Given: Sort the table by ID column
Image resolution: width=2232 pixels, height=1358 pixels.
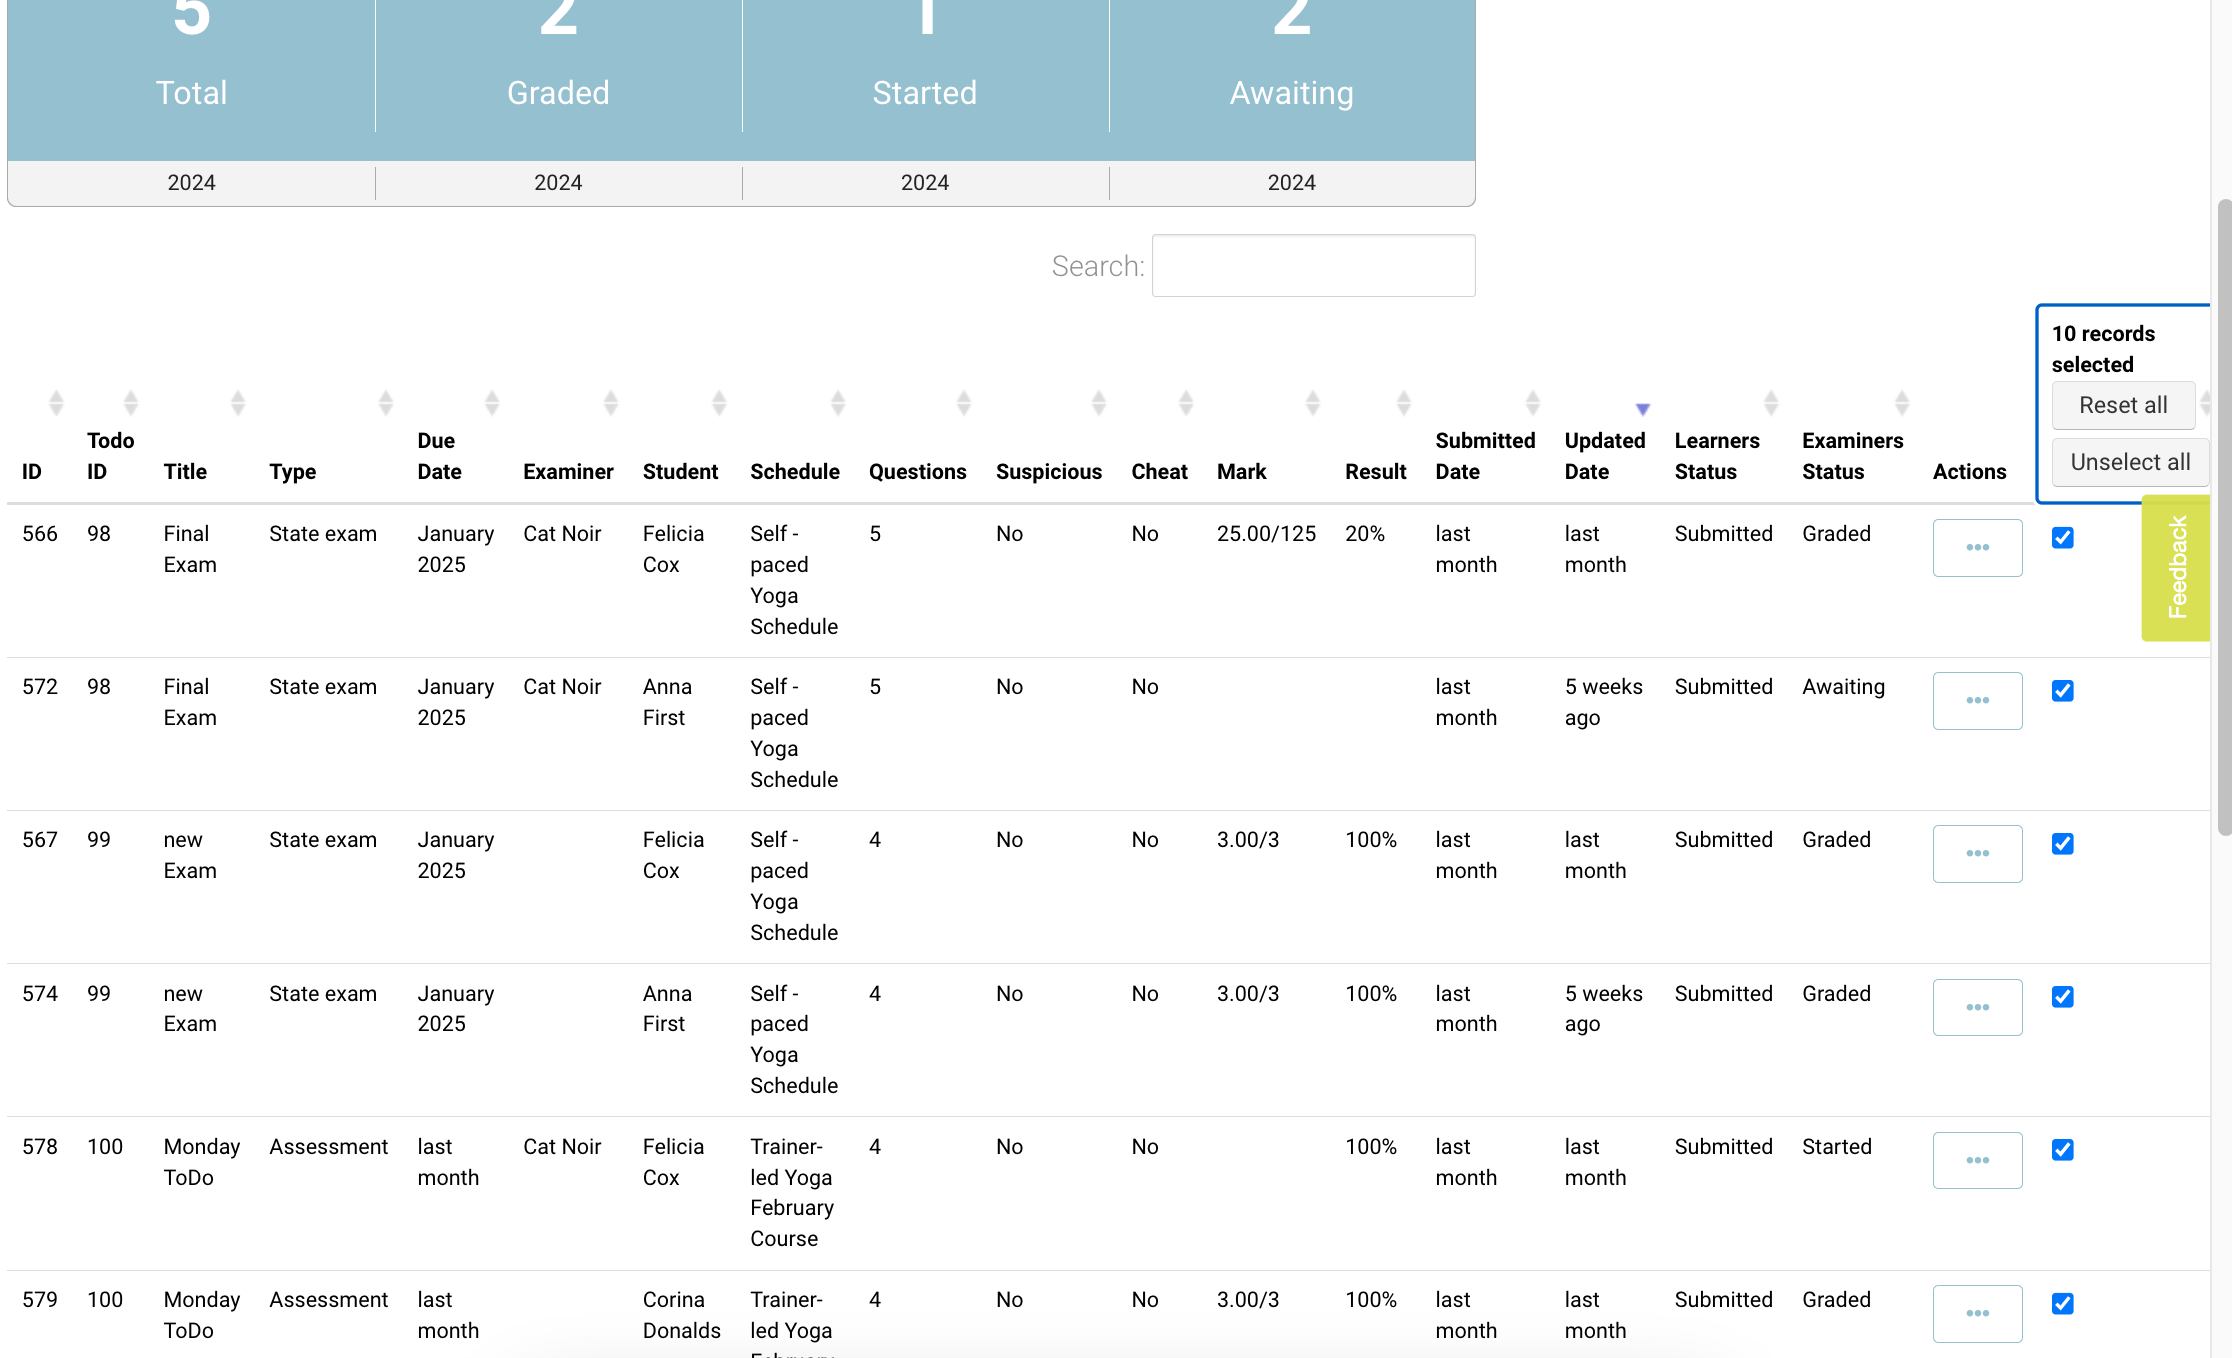Looking at the screenshot, I should 56,402.
